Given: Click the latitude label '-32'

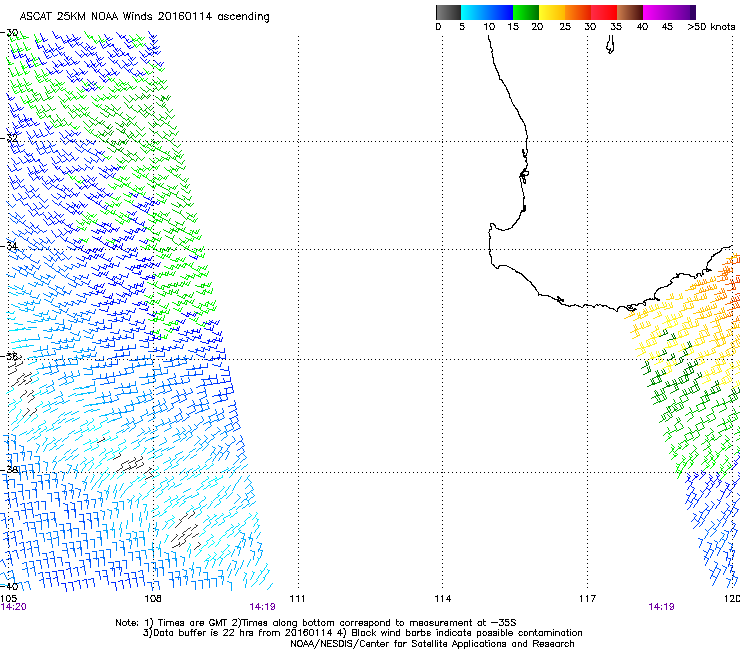Looking at the screenshot, I should click(x=9, y=138).
